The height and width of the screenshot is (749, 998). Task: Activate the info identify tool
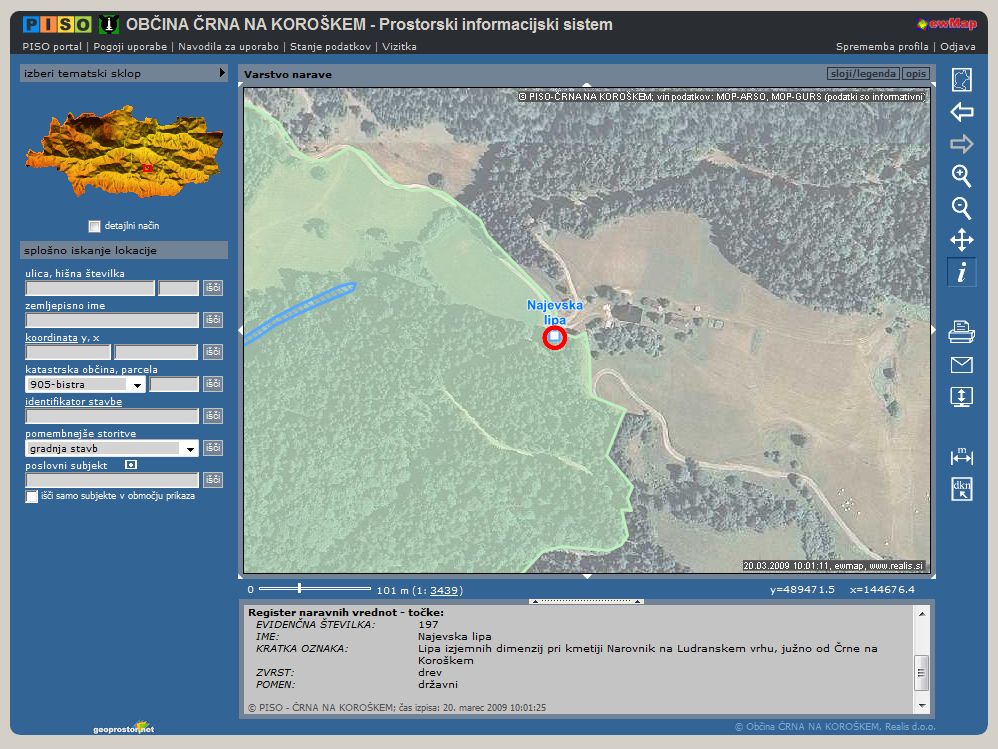click(x=961, y=273)
